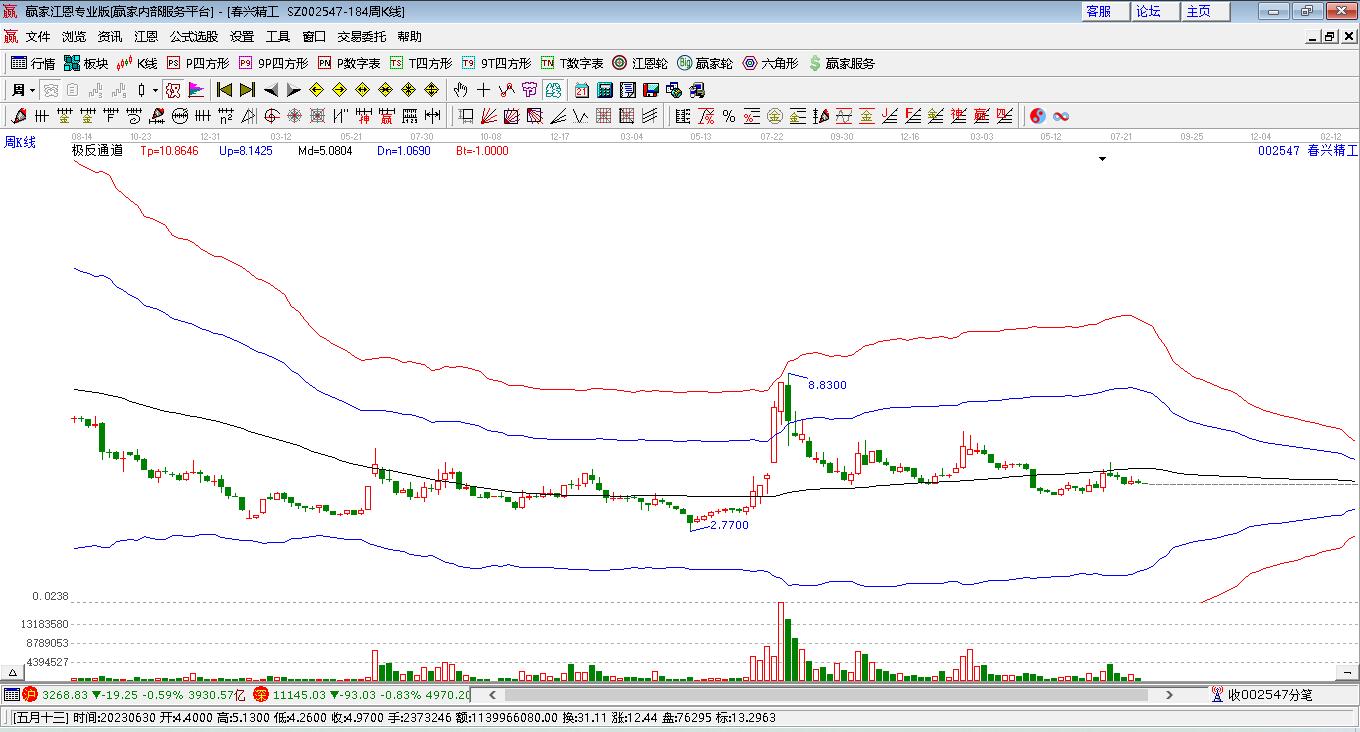Launch the 江恩轮 Gann wheel
This screenshot has width=1360, height=732.
pyautogui.click(x=640, y=63)
